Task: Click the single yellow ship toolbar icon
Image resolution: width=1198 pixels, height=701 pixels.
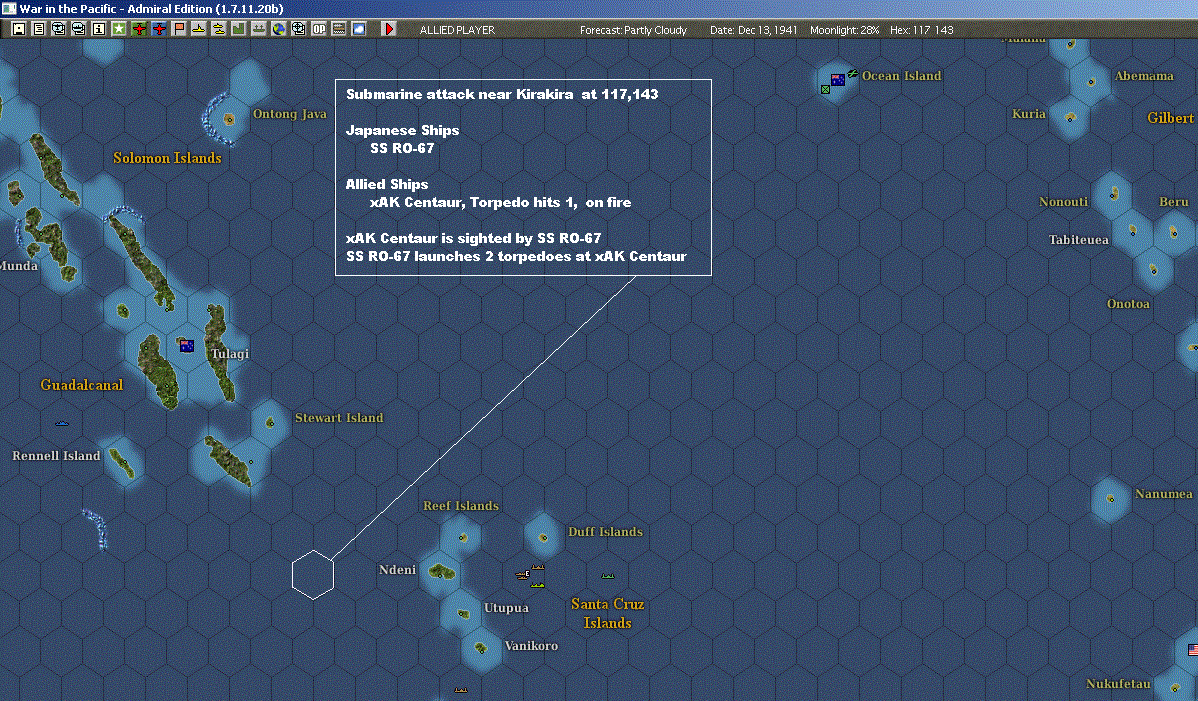Action: 199,29
